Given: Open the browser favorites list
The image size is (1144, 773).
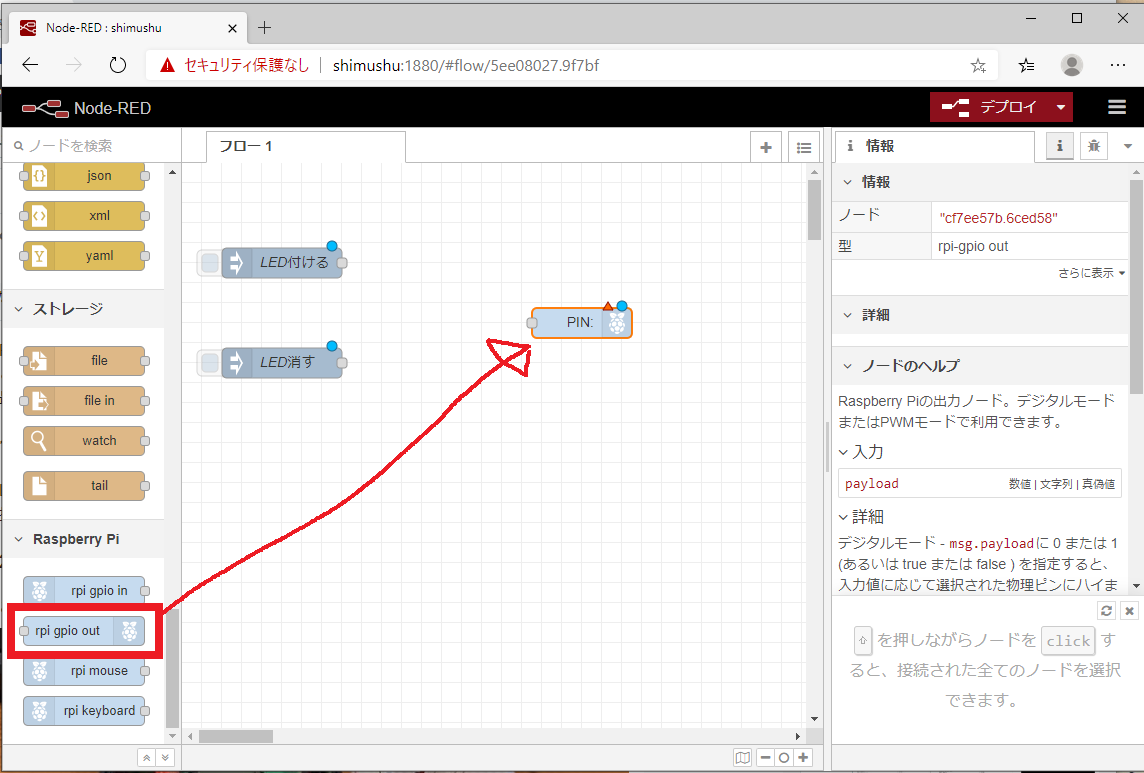Looking at the screenshot, I should (1027, 66).
